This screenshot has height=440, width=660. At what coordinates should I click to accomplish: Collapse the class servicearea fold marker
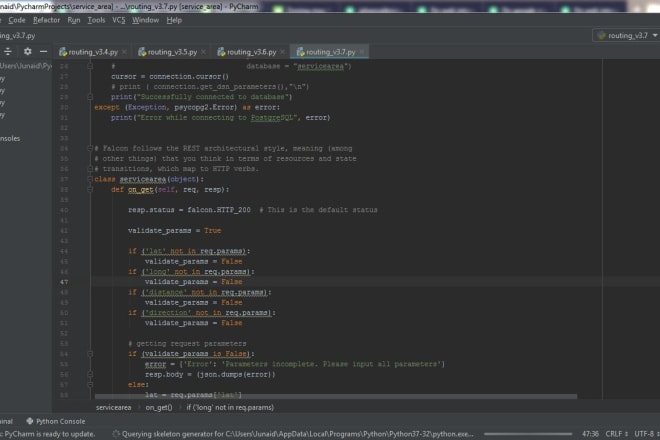pos(90,179)
